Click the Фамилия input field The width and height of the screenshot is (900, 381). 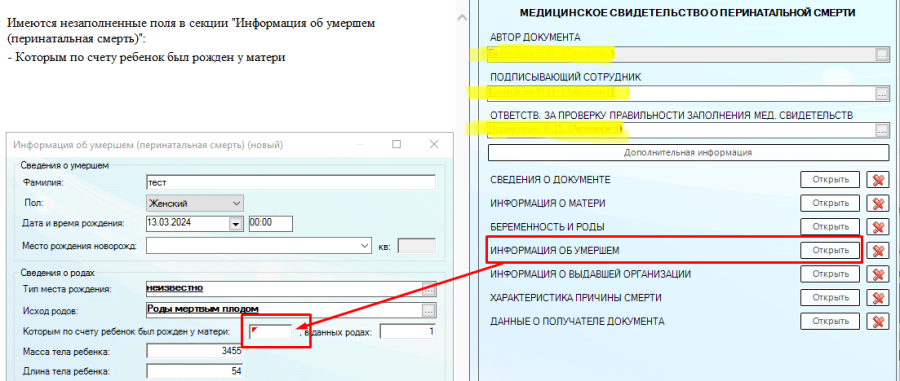tap(291, 182)
